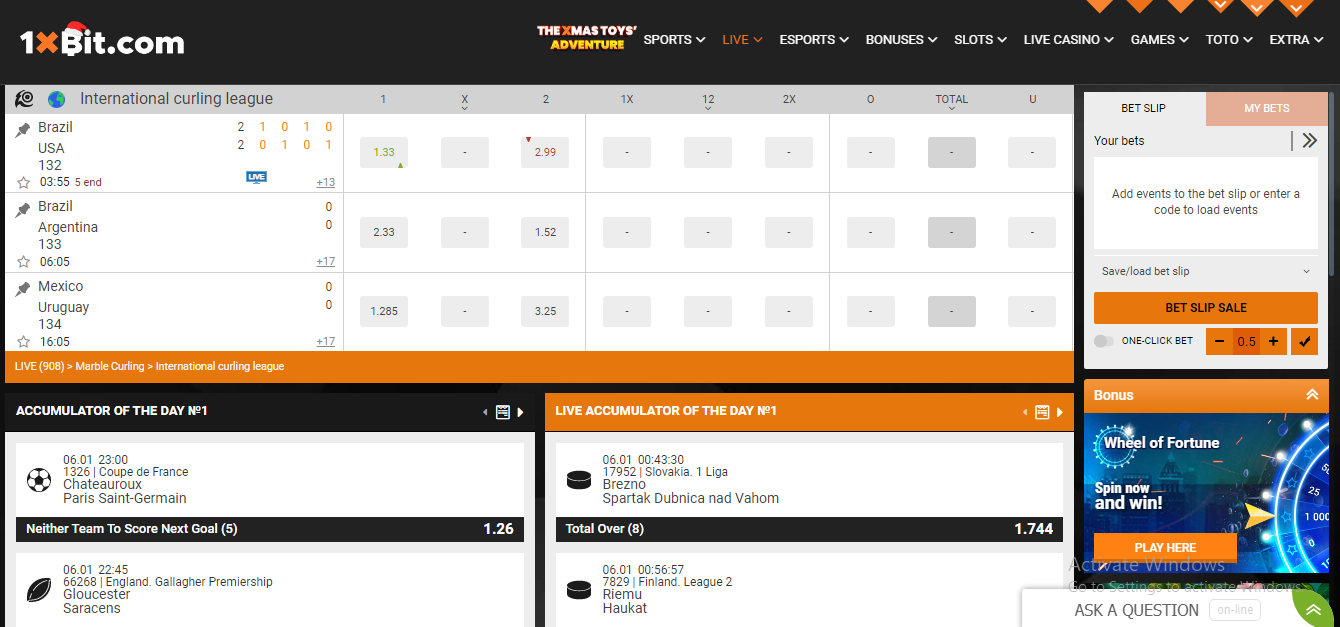1340x627 pixels.
Task: Click the BET SLIP SALE button
Action: click(x=1205, y=307)
